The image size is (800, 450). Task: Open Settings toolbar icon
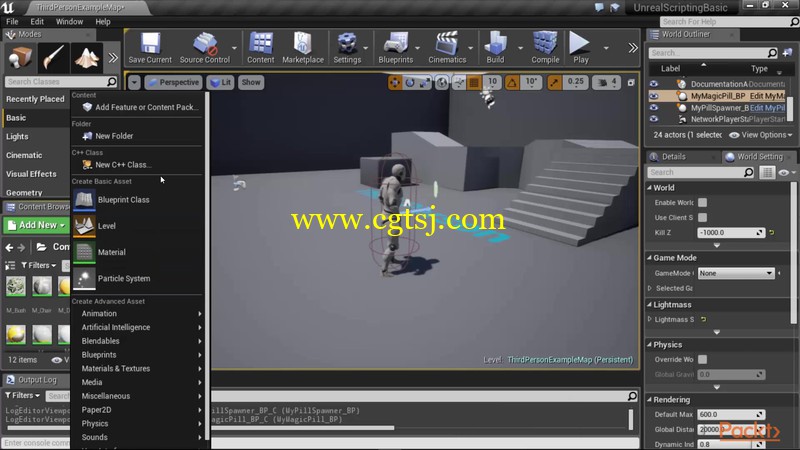click(x=347, y=48)
